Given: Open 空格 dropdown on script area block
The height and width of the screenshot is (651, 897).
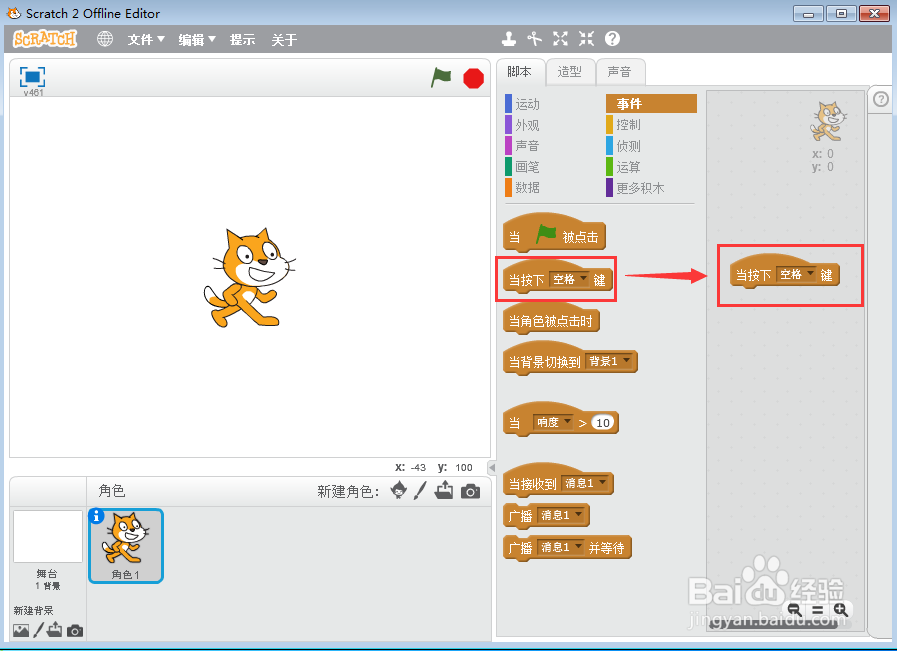Looking at the screenshot, I should click(796, 275).
